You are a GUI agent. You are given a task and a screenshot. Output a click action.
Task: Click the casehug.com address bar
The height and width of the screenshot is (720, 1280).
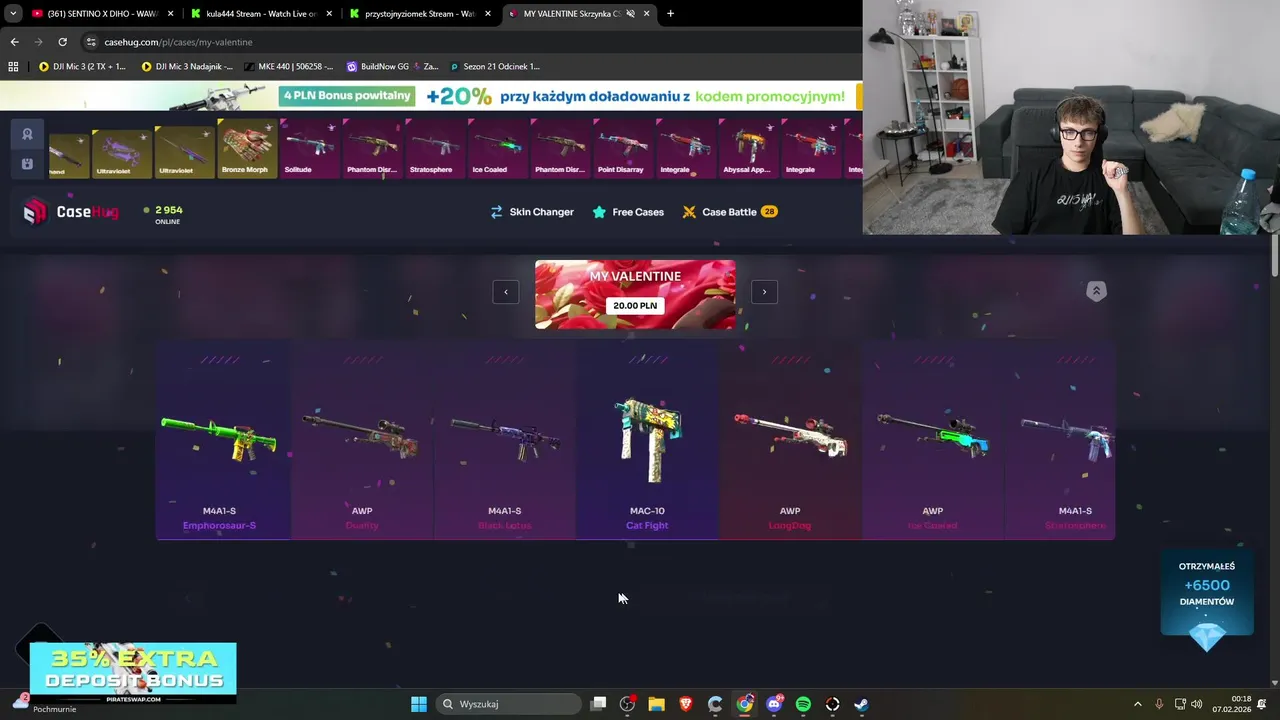click(470, 42)
